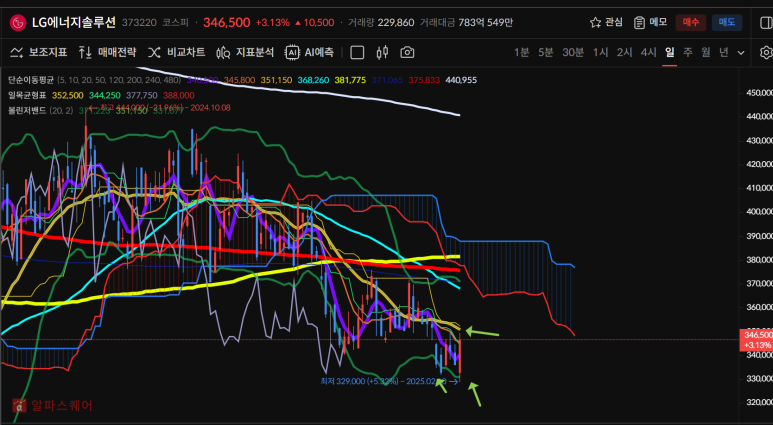Click the blue 매도 sell button

click(727, 22)
